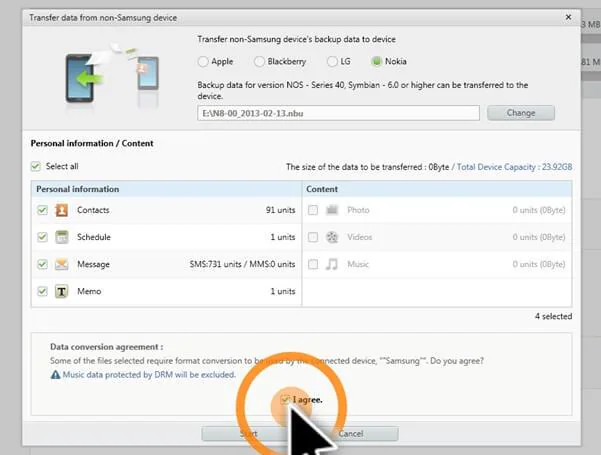
Task: Select the Apple radio button
Action: (x=203, y=62)
